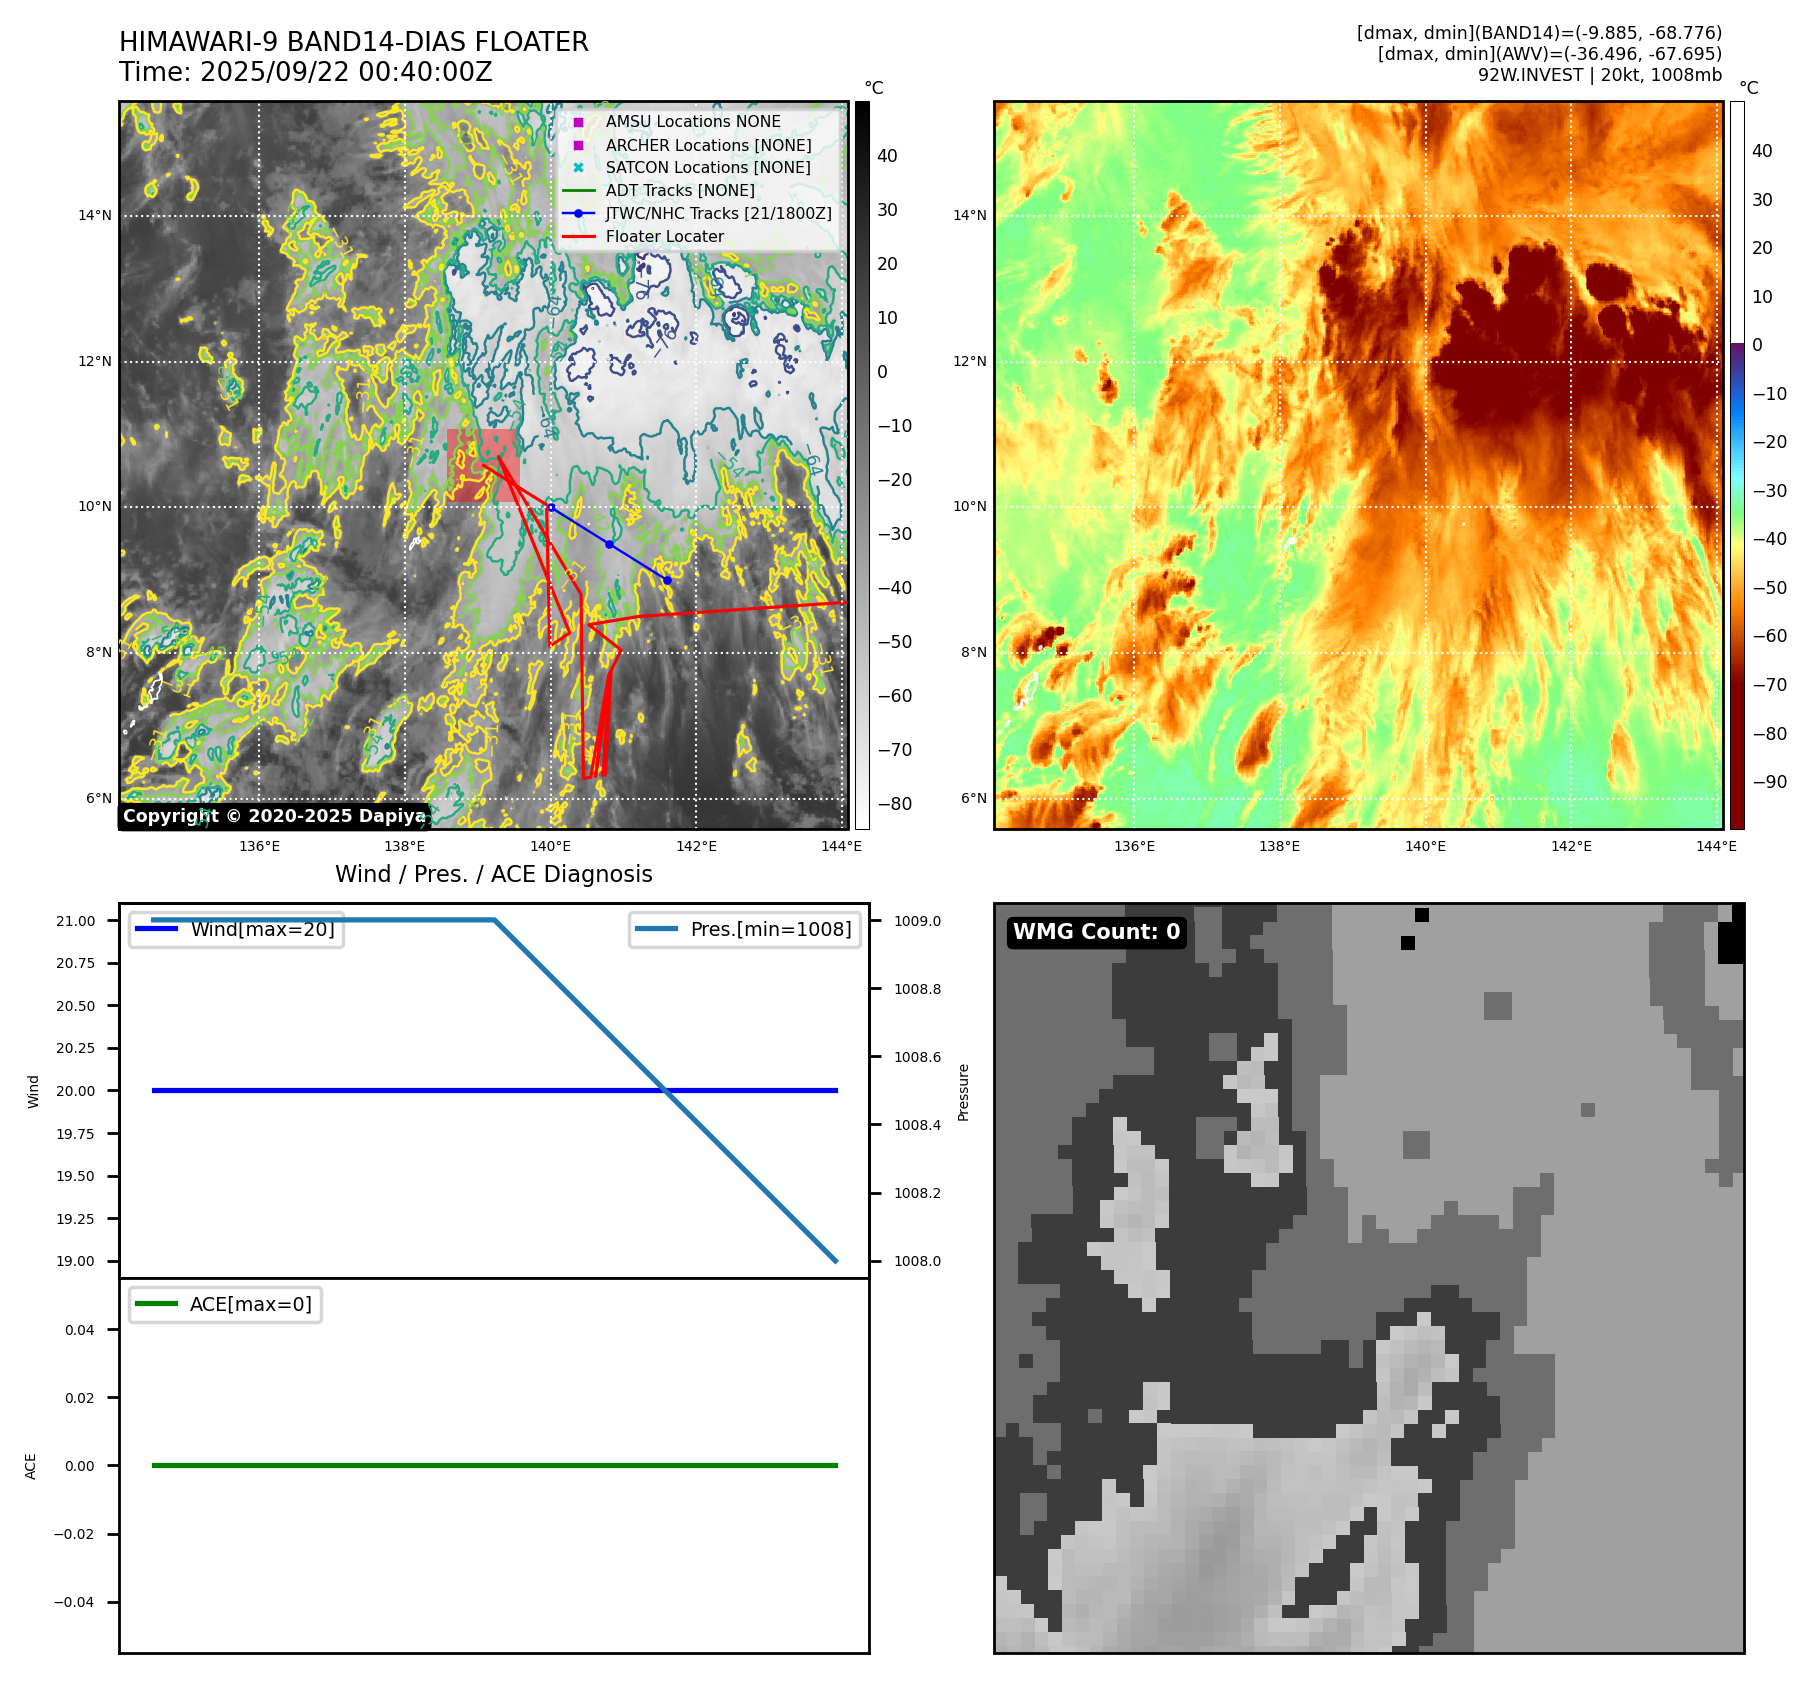Click the blue line-dot sample for JTWC/NHC Tracks
Viewport: 1813px width, 1690px height.
(x=579, y=213)
